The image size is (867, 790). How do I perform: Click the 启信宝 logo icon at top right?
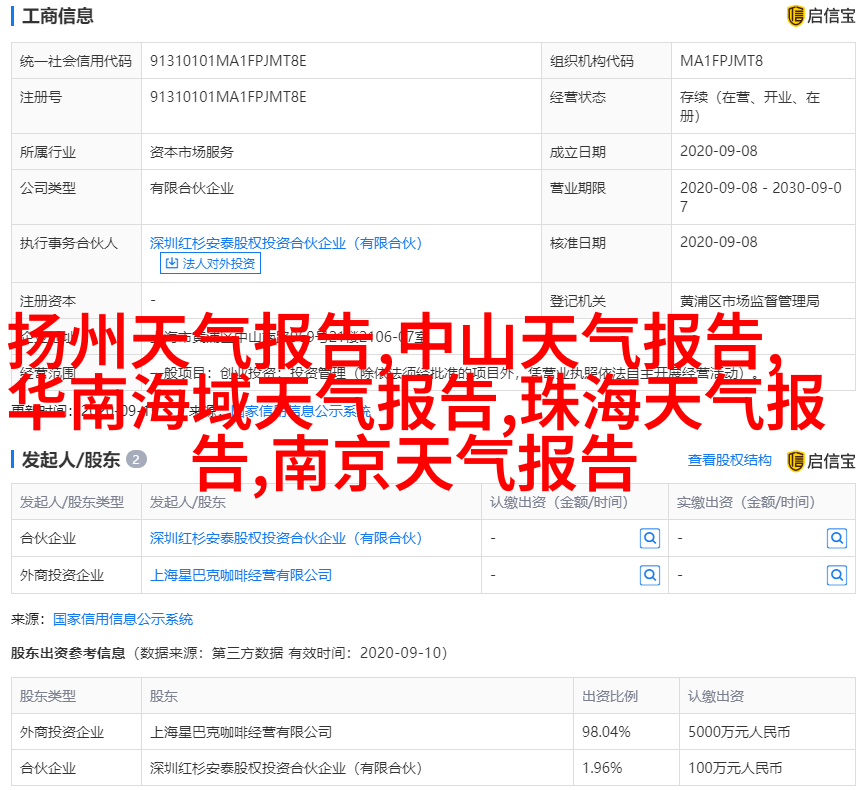coord(821,16)
